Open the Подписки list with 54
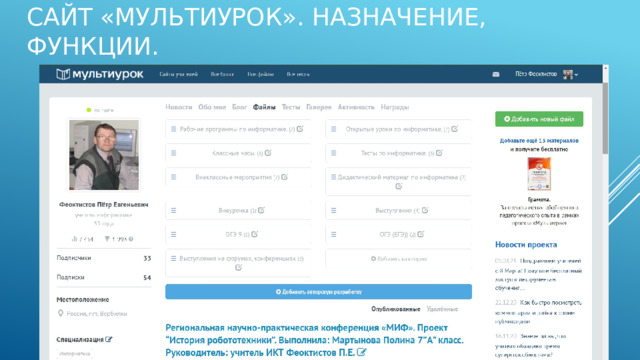Viewport: 640px width, 360px height. (x=104, y=277)
